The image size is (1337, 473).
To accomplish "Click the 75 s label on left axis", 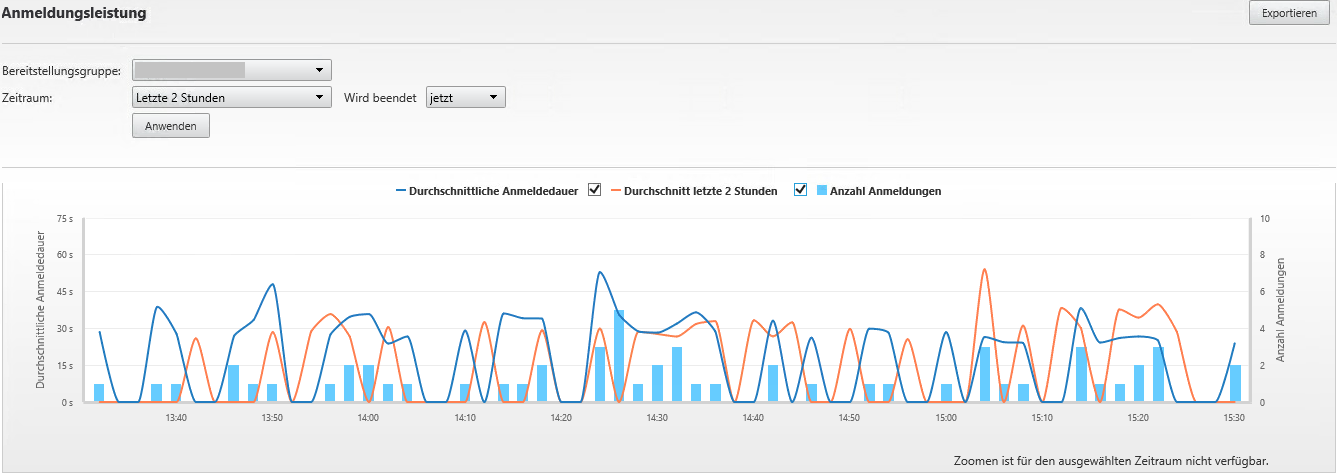I will (x=65, y=218).
